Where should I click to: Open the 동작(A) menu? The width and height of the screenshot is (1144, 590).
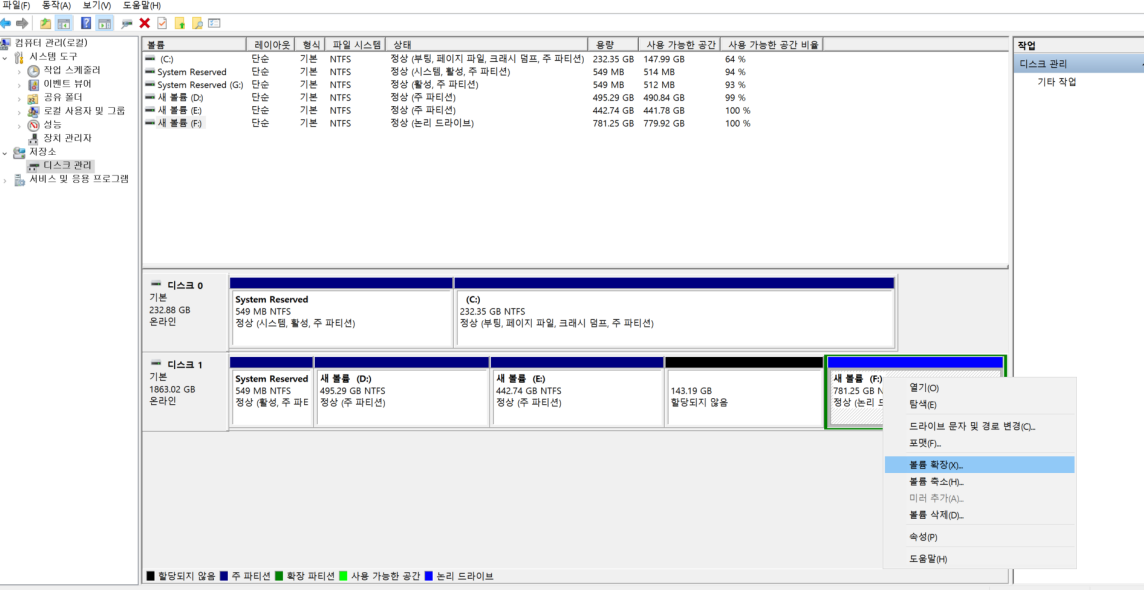56,6
